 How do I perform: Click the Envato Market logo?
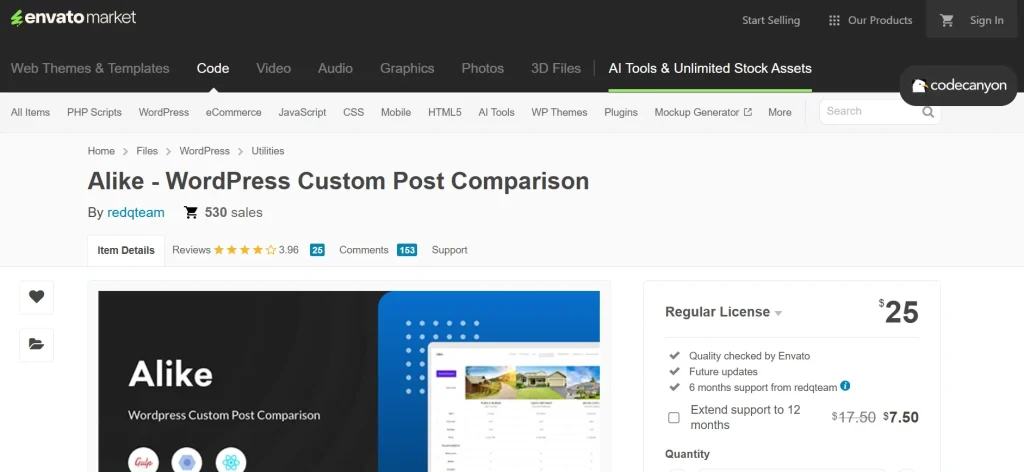click(73, 18)
